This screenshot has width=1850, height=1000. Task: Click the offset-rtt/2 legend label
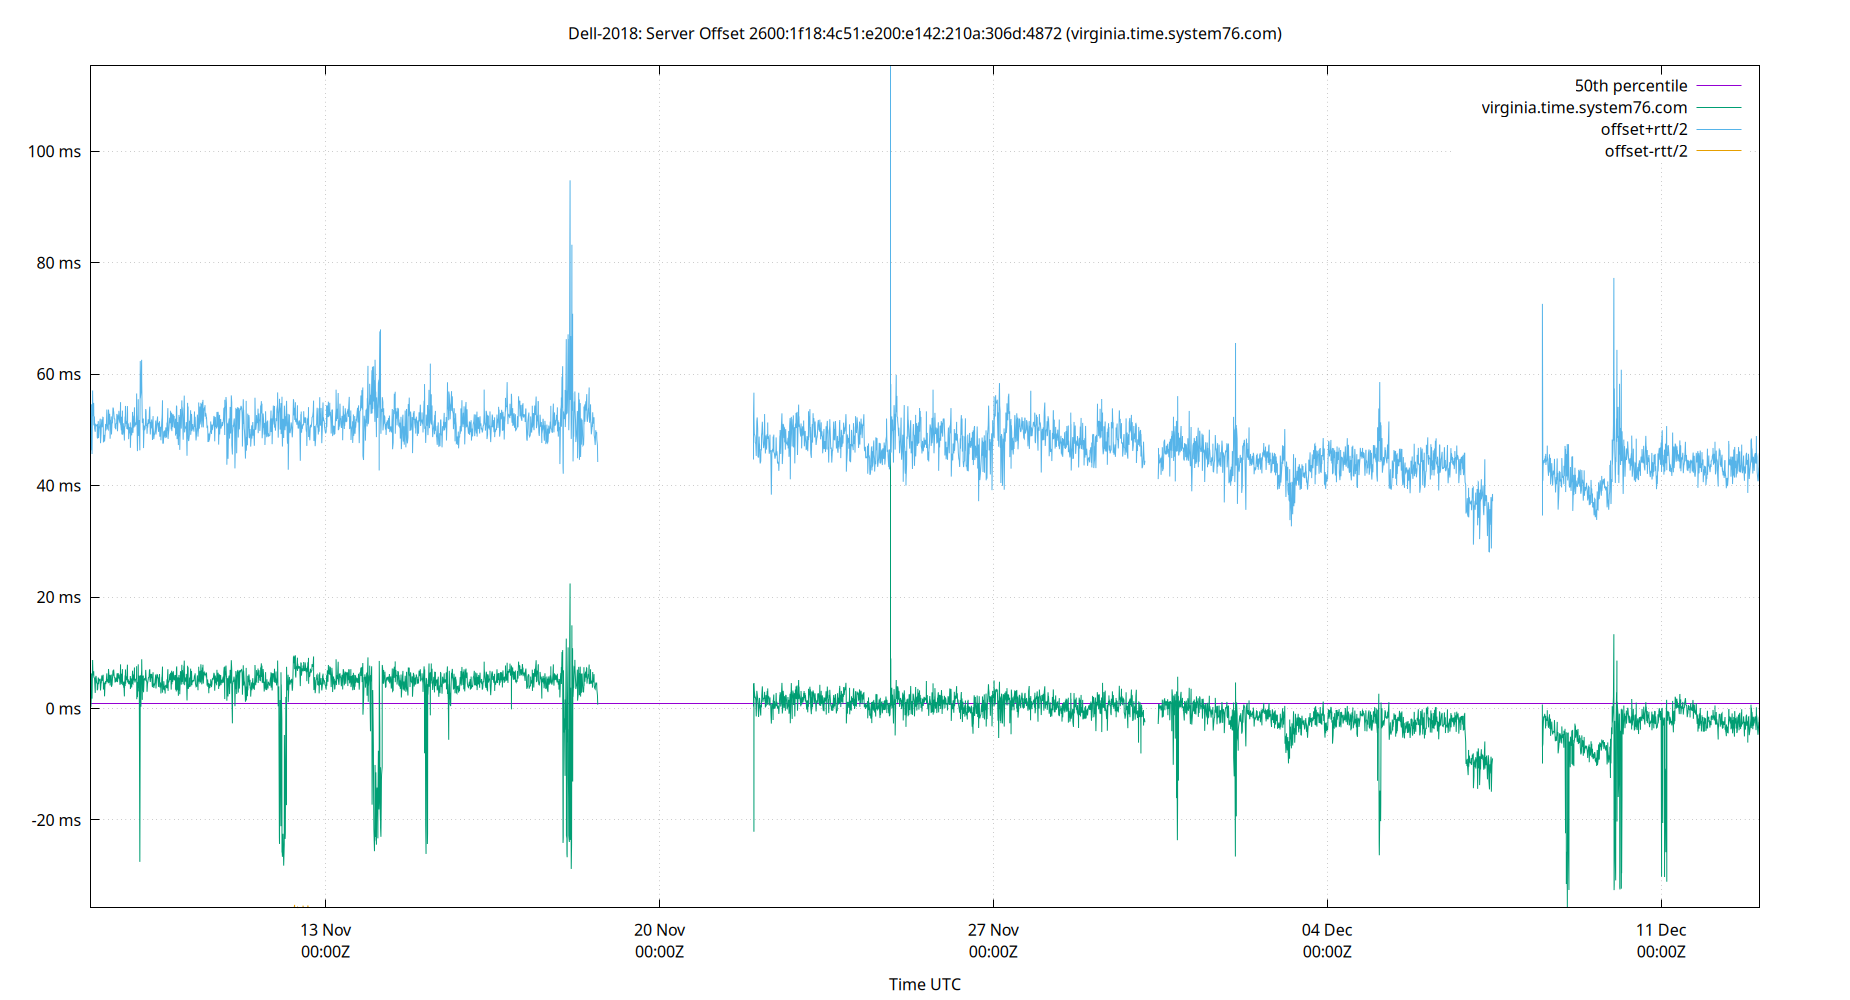click(1645, 150)
